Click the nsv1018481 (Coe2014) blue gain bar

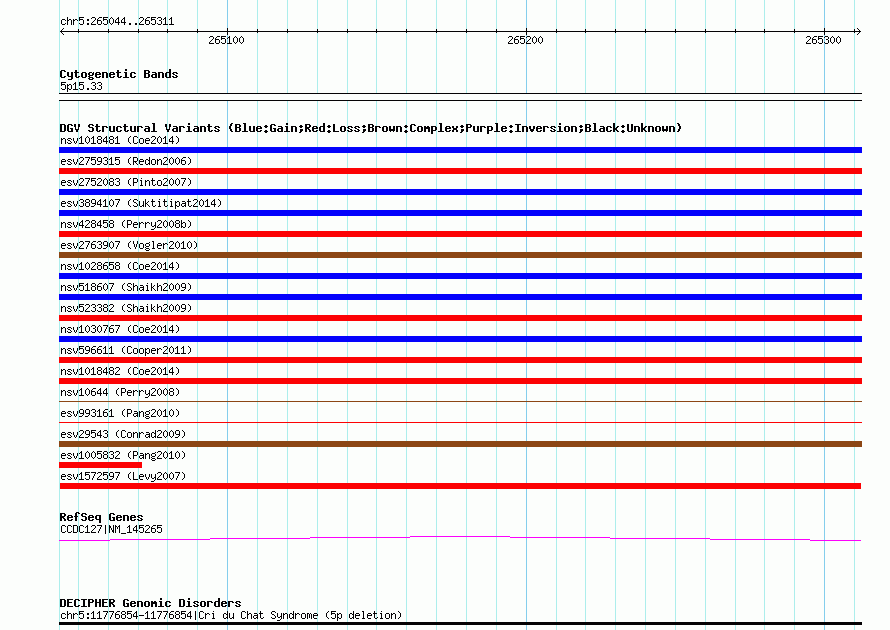pos(460,150)
